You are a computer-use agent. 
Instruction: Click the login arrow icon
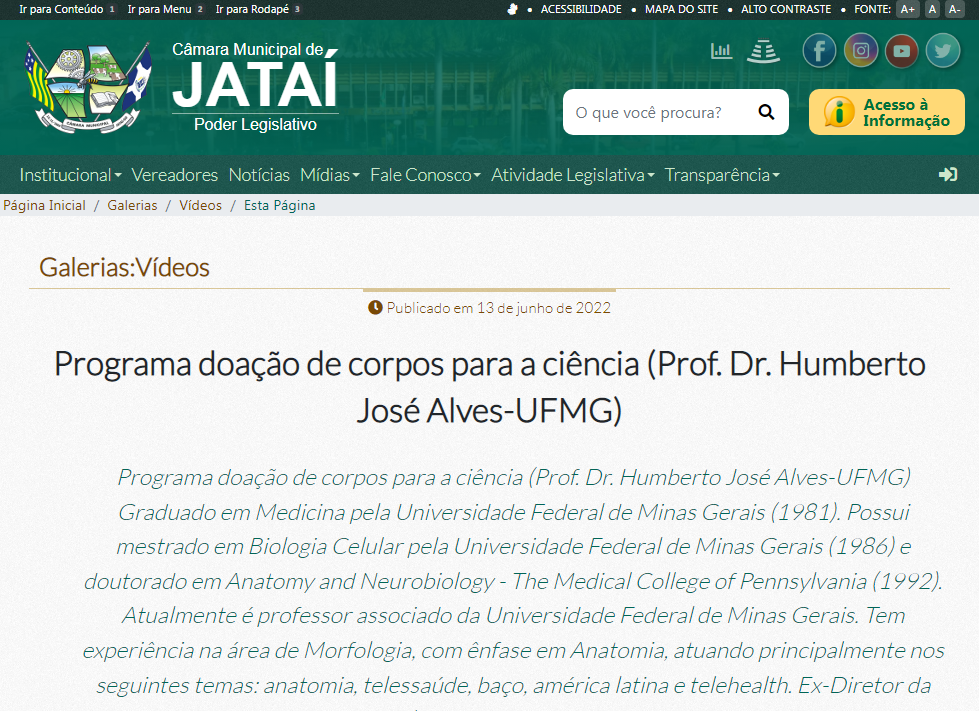click(948, 175)
